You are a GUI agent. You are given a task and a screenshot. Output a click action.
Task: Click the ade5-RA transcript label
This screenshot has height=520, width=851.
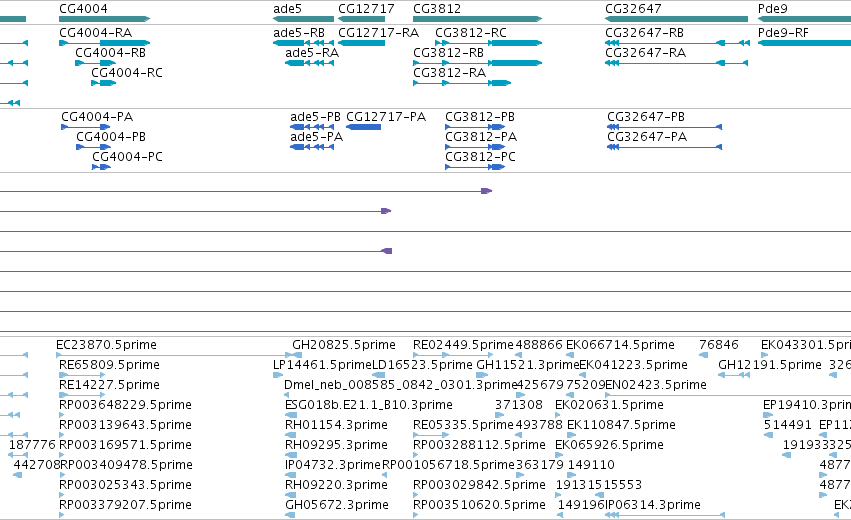coord(312,53)
